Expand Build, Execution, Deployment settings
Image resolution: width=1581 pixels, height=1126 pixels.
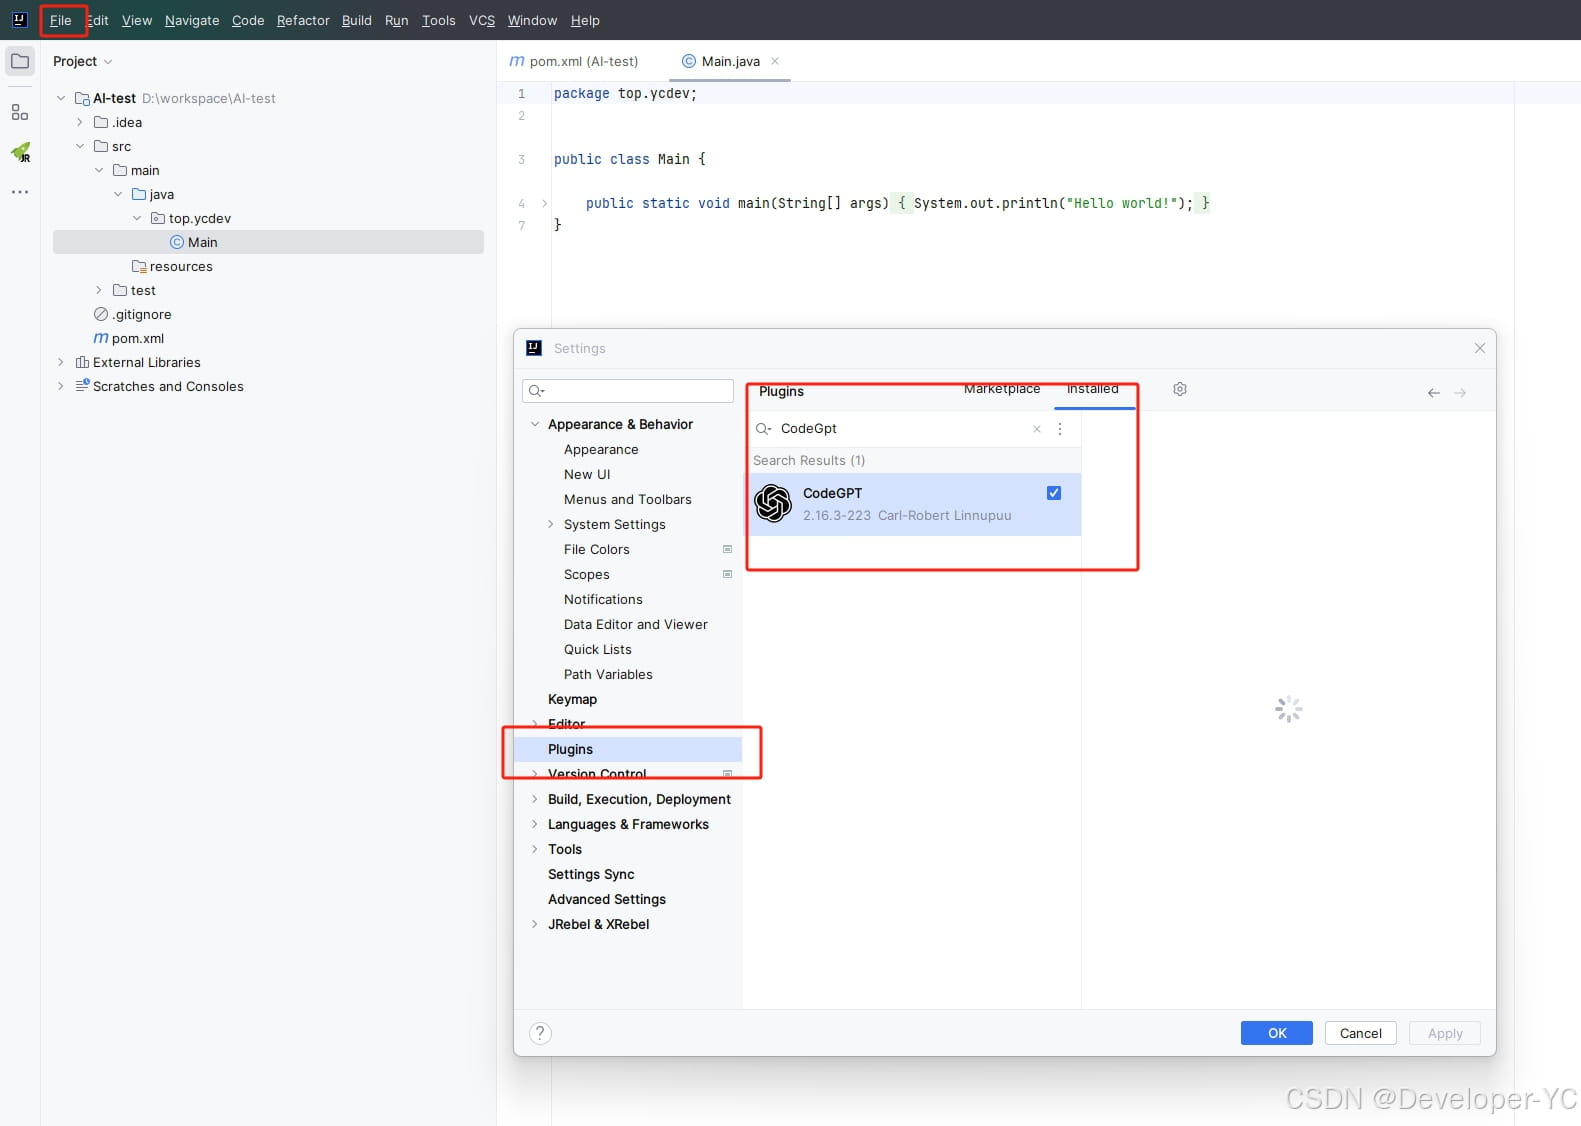pyautogui.click(x=535, y=799)
